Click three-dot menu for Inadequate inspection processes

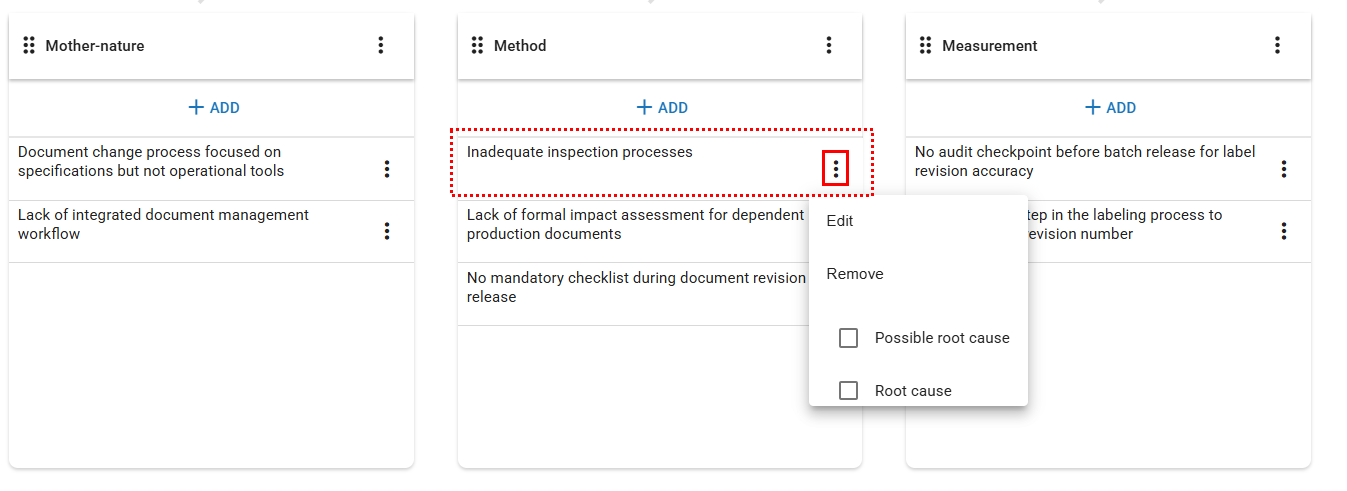click(836, 170)
